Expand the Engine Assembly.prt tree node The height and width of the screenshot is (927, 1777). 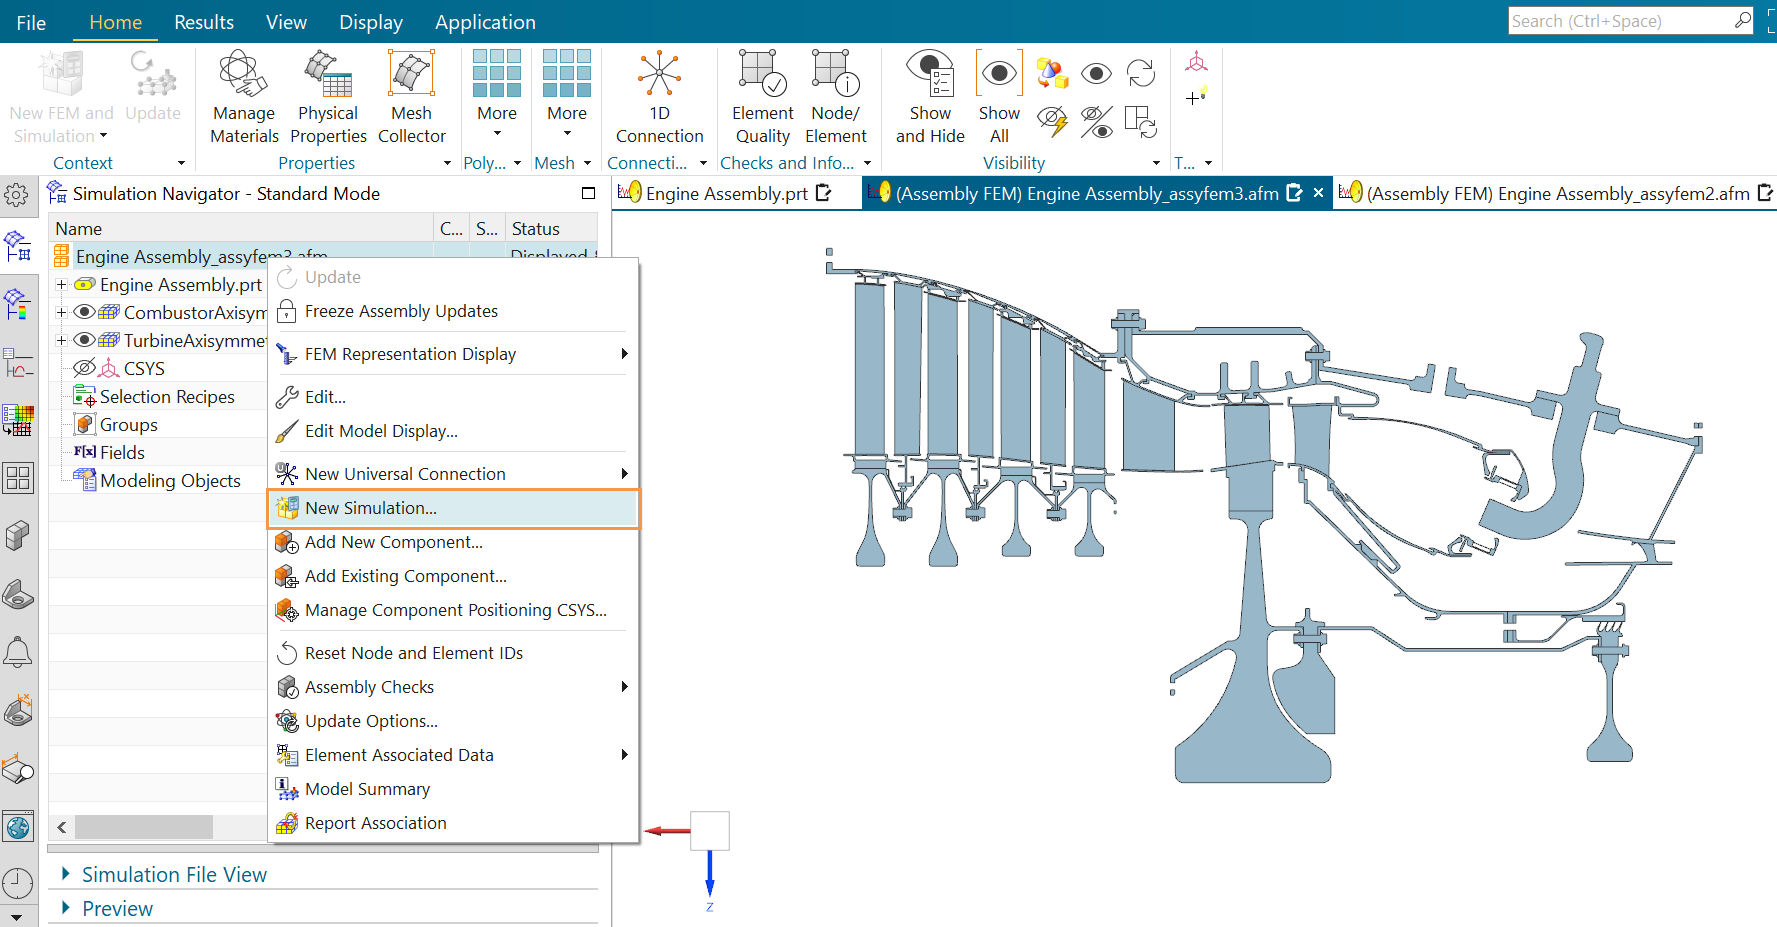61,285
